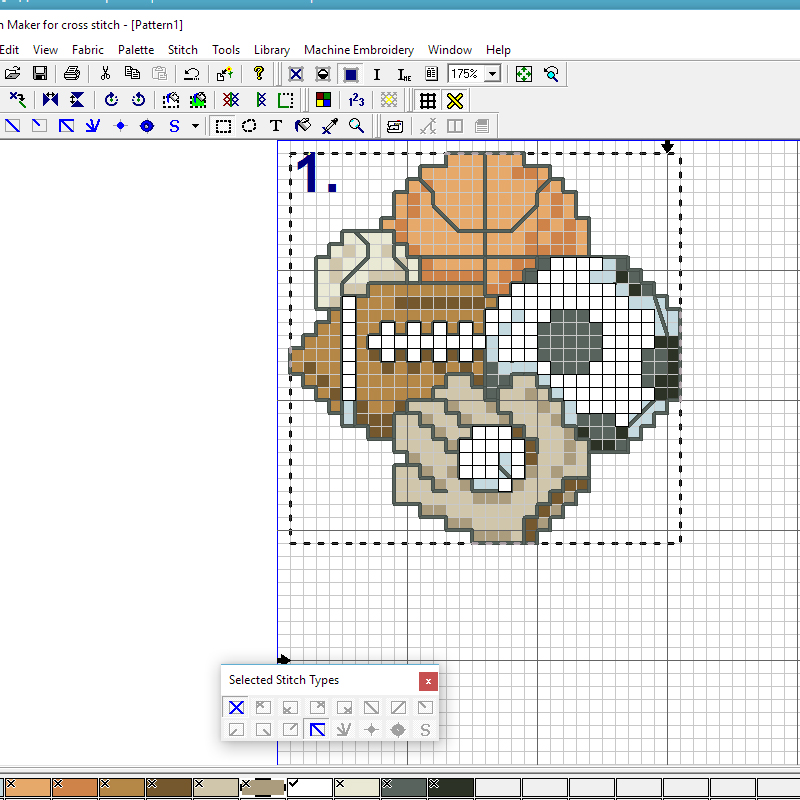Click the yellow question mark Help icon
Screen dimensions: 800x800
pyautogui.click(x=259, y=73)
